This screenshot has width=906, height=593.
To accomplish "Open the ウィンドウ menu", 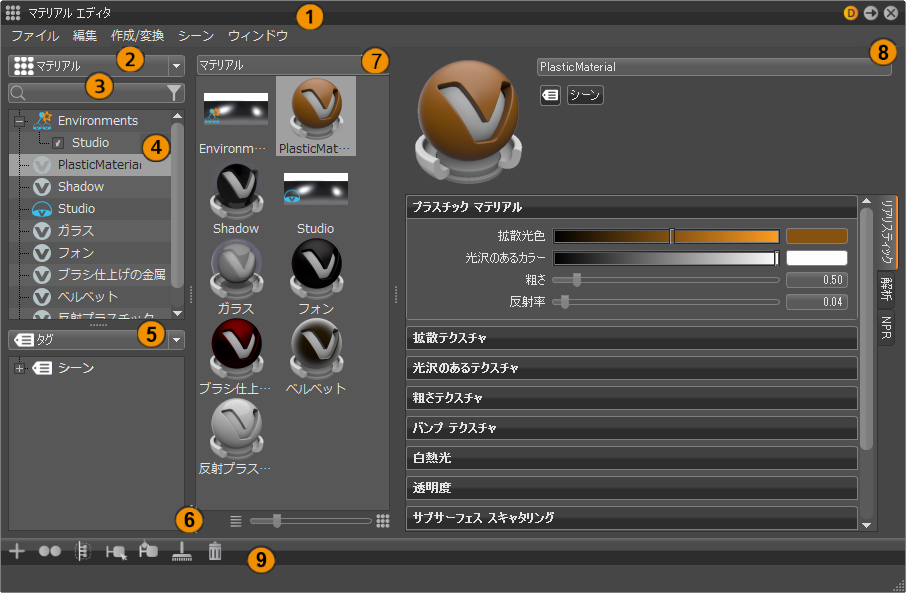I will click(x=258, y=36).
